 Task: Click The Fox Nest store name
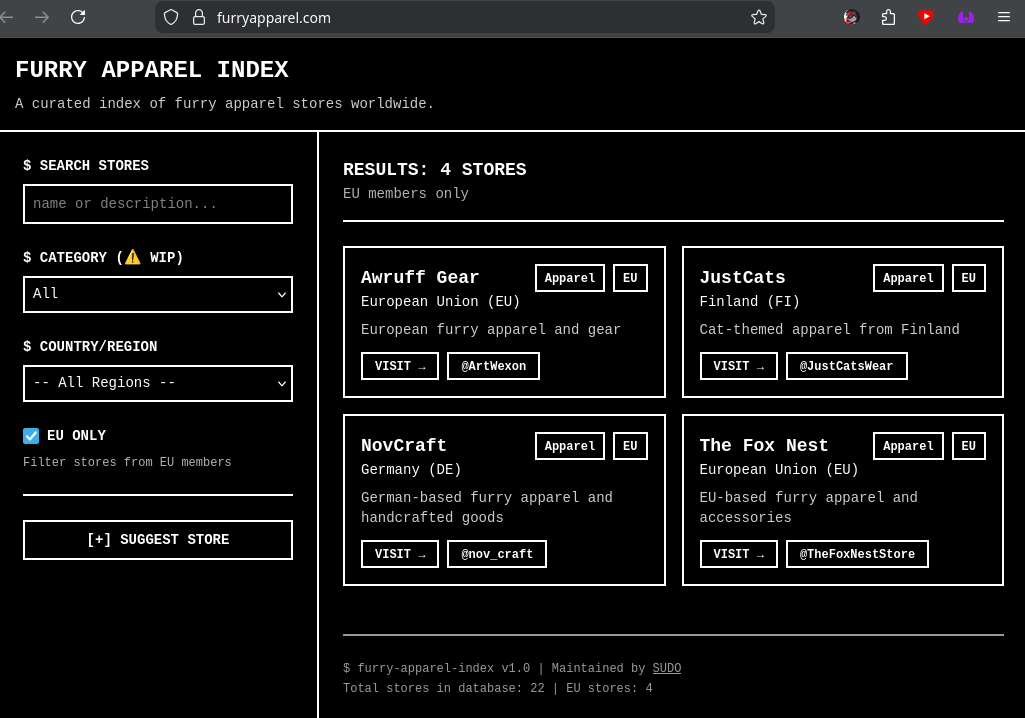(x=764, y=445)
